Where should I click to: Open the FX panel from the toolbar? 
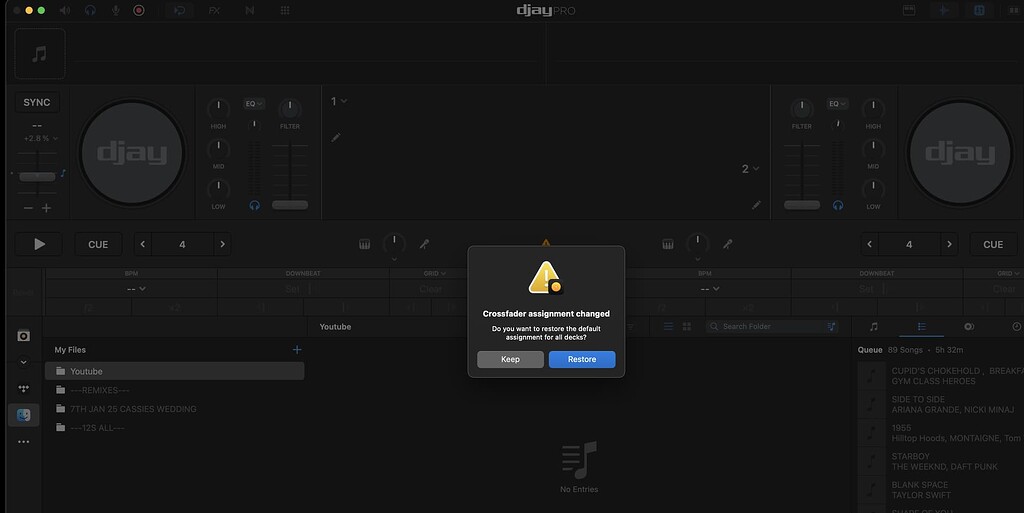[x=214, y=10]
